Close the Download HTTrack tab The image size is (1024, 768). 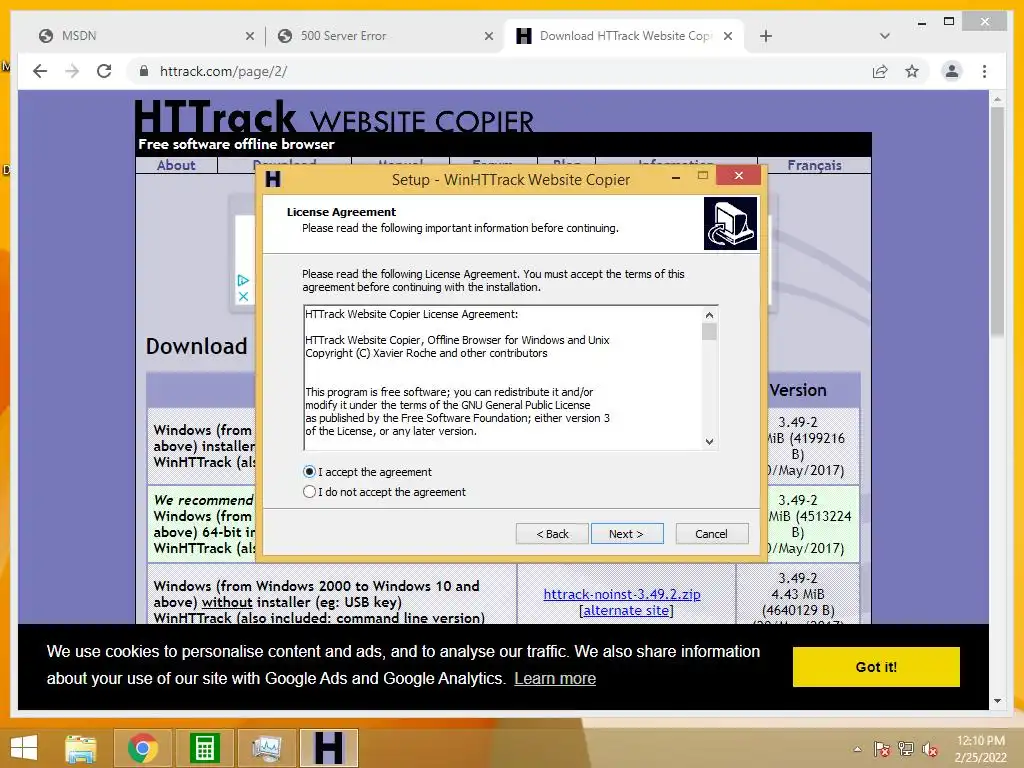pyautogui.click(x=728, y=37)
